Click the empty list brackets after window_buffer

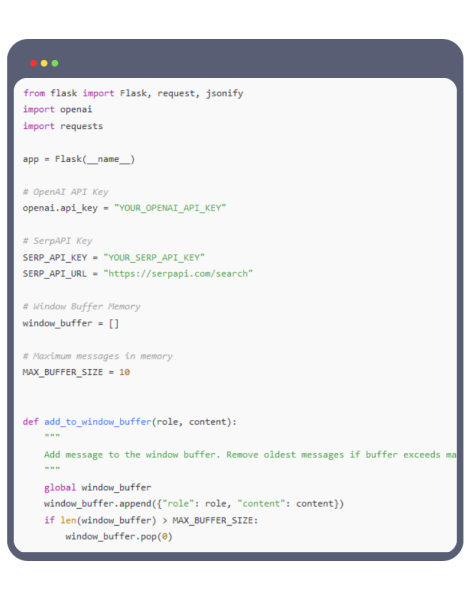coord(114,323)
